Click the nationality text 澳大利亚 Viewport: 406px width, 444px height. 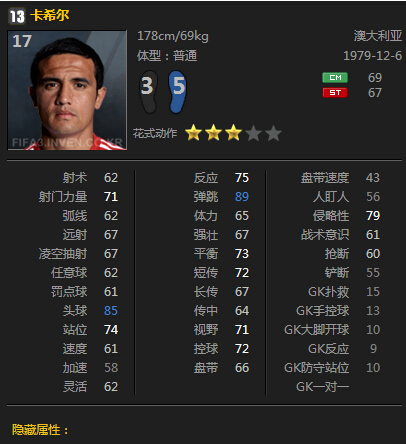[378, 36]
